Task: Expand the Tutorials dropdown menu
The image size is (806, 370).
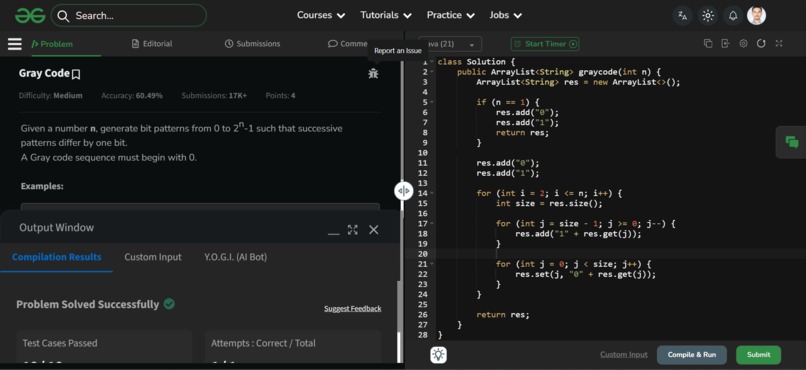Action: (x=386, y=15)
